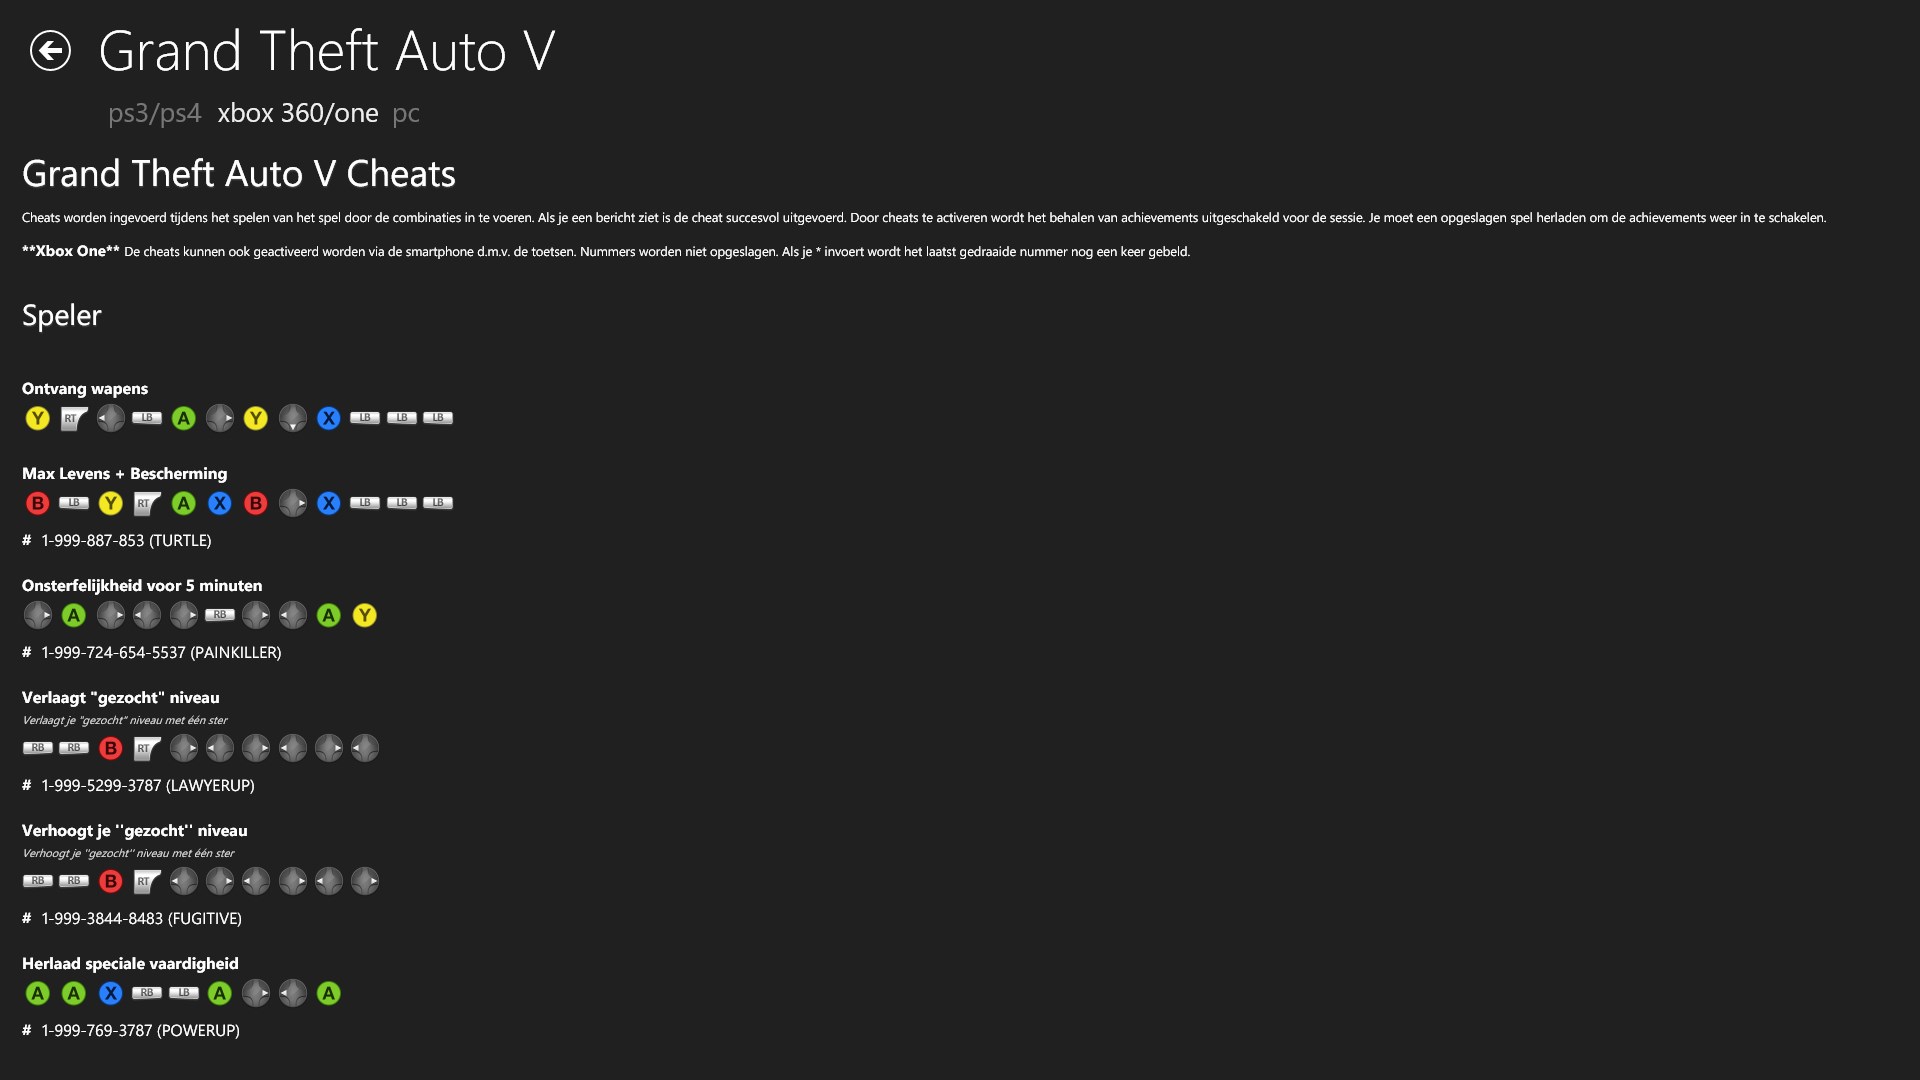Screen dimensions: 1920x1080
Task: Click the RB bumper icon in Onsterfelijkheid row
Action: click(220, 615)
